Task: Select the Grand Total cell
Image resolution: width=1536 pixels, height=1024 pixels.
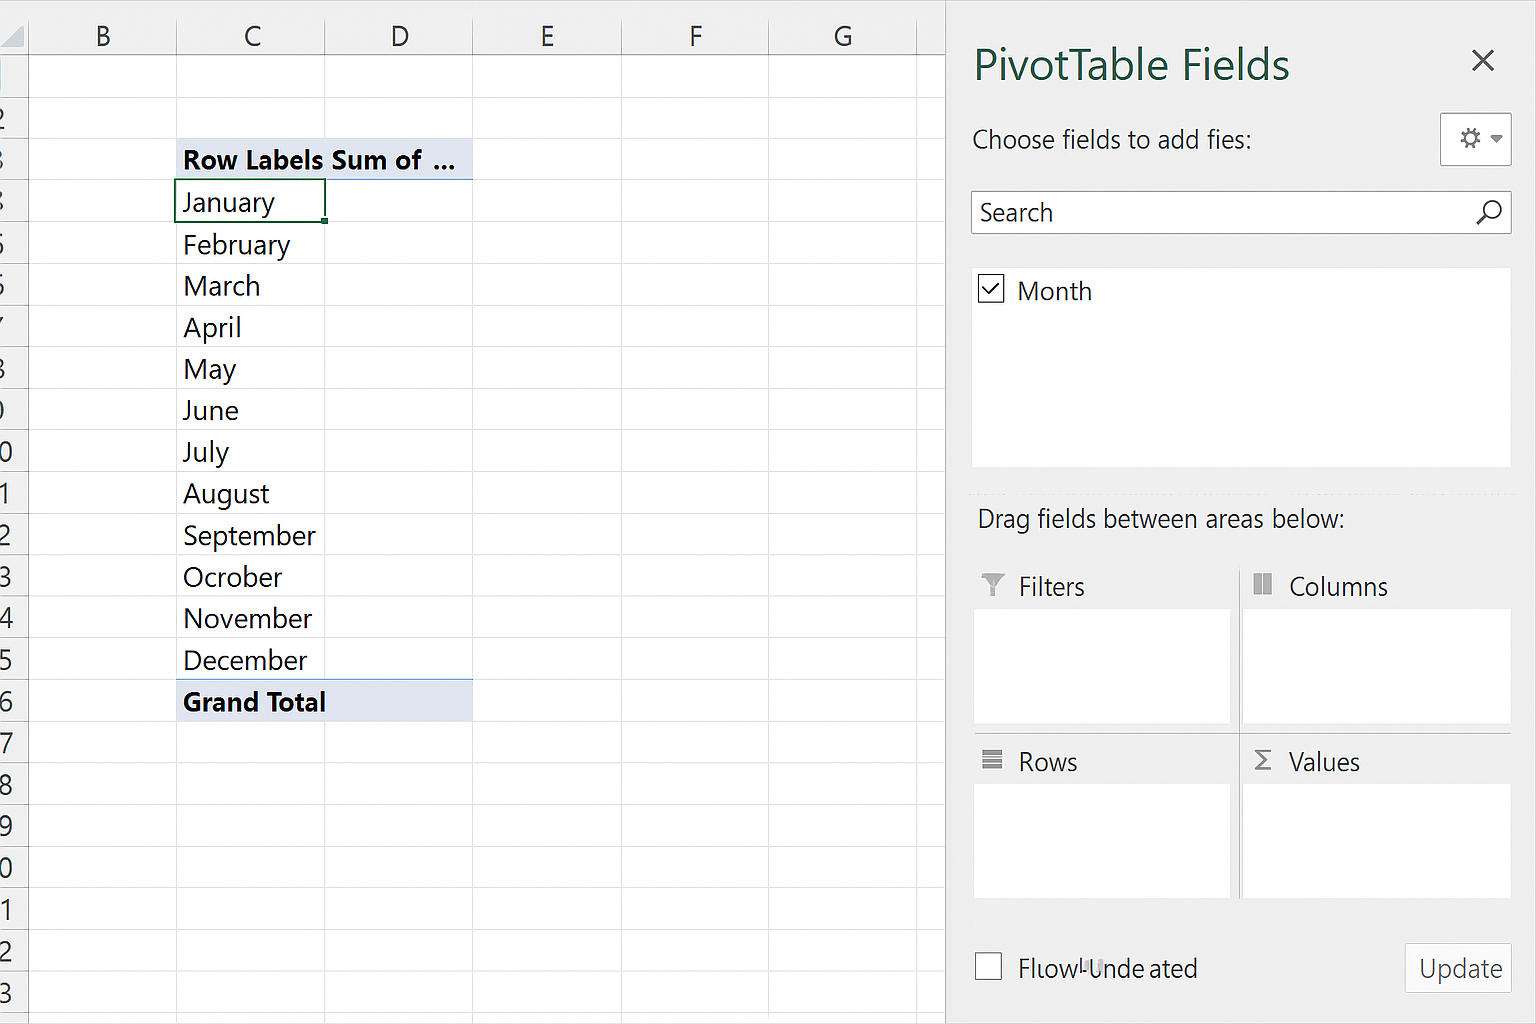Action: tap(251, 701)
